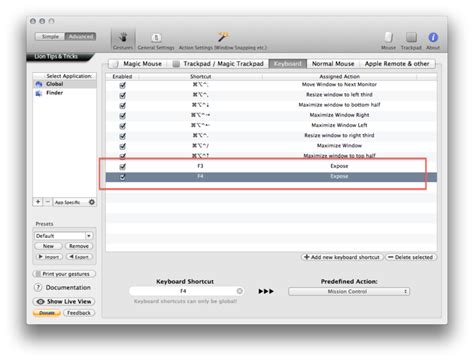
Task: Open General Settings in toolbar
Action: tap(156, 41)
